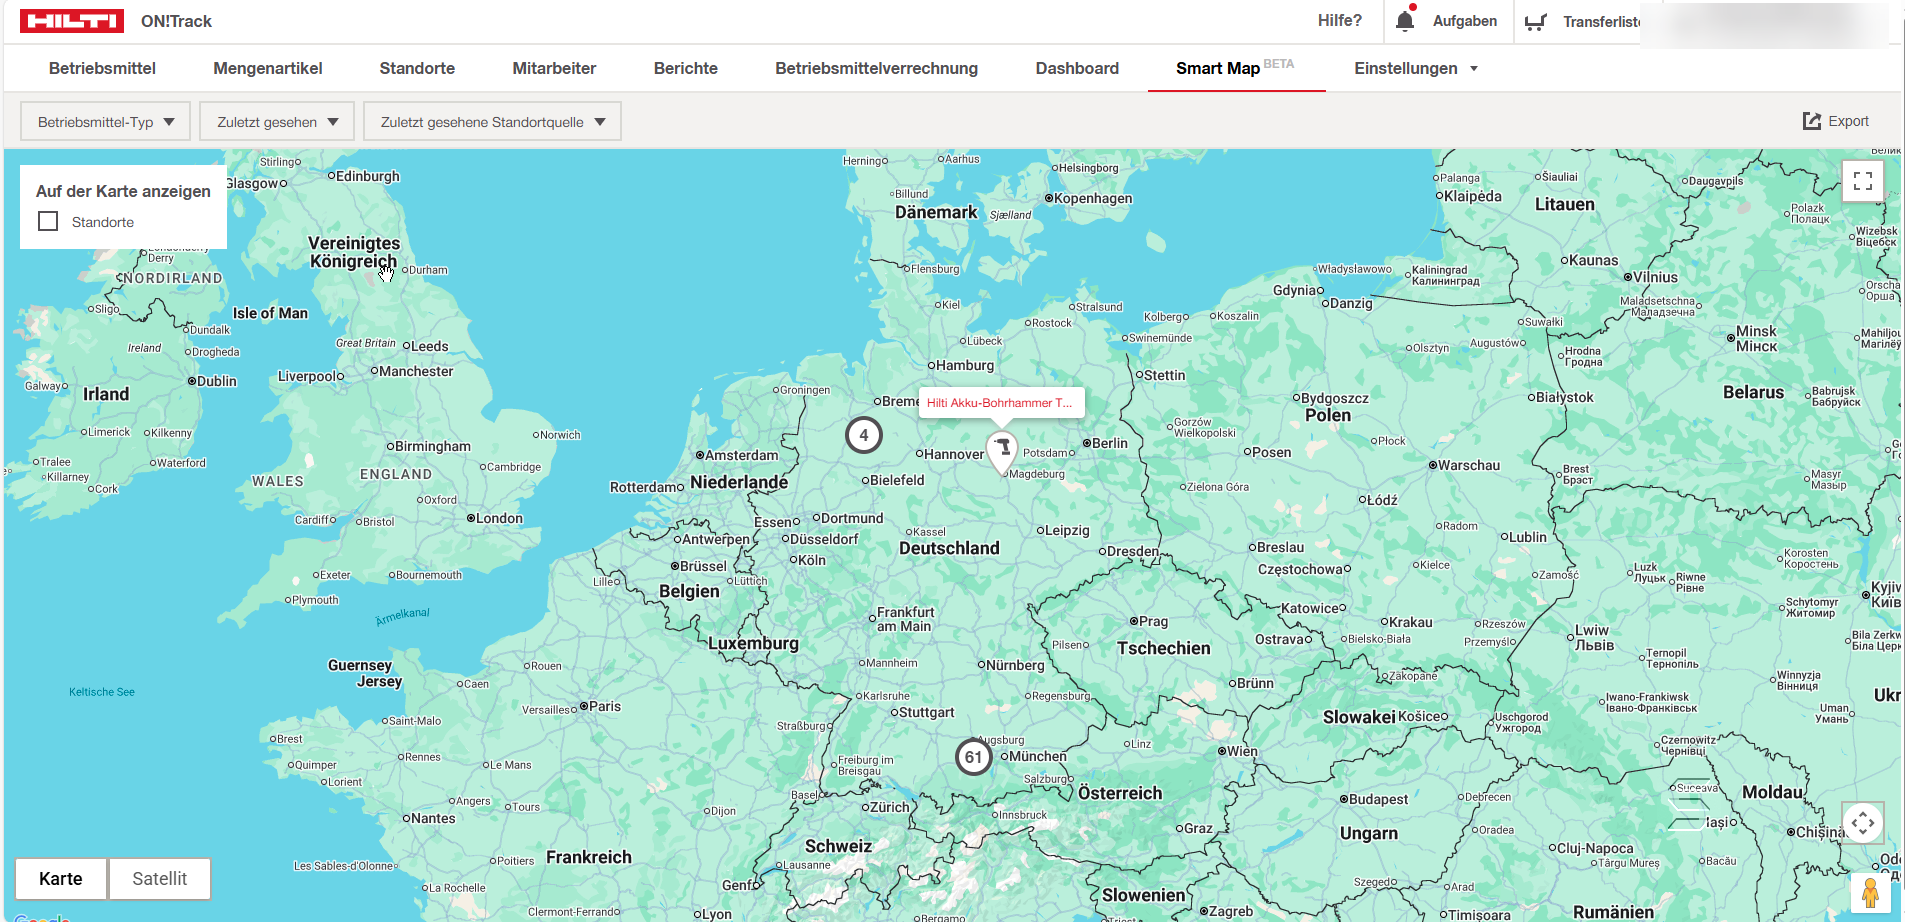Open the Berichte tab
Viewport: 1905px width, 922px height.
point(685,68)
